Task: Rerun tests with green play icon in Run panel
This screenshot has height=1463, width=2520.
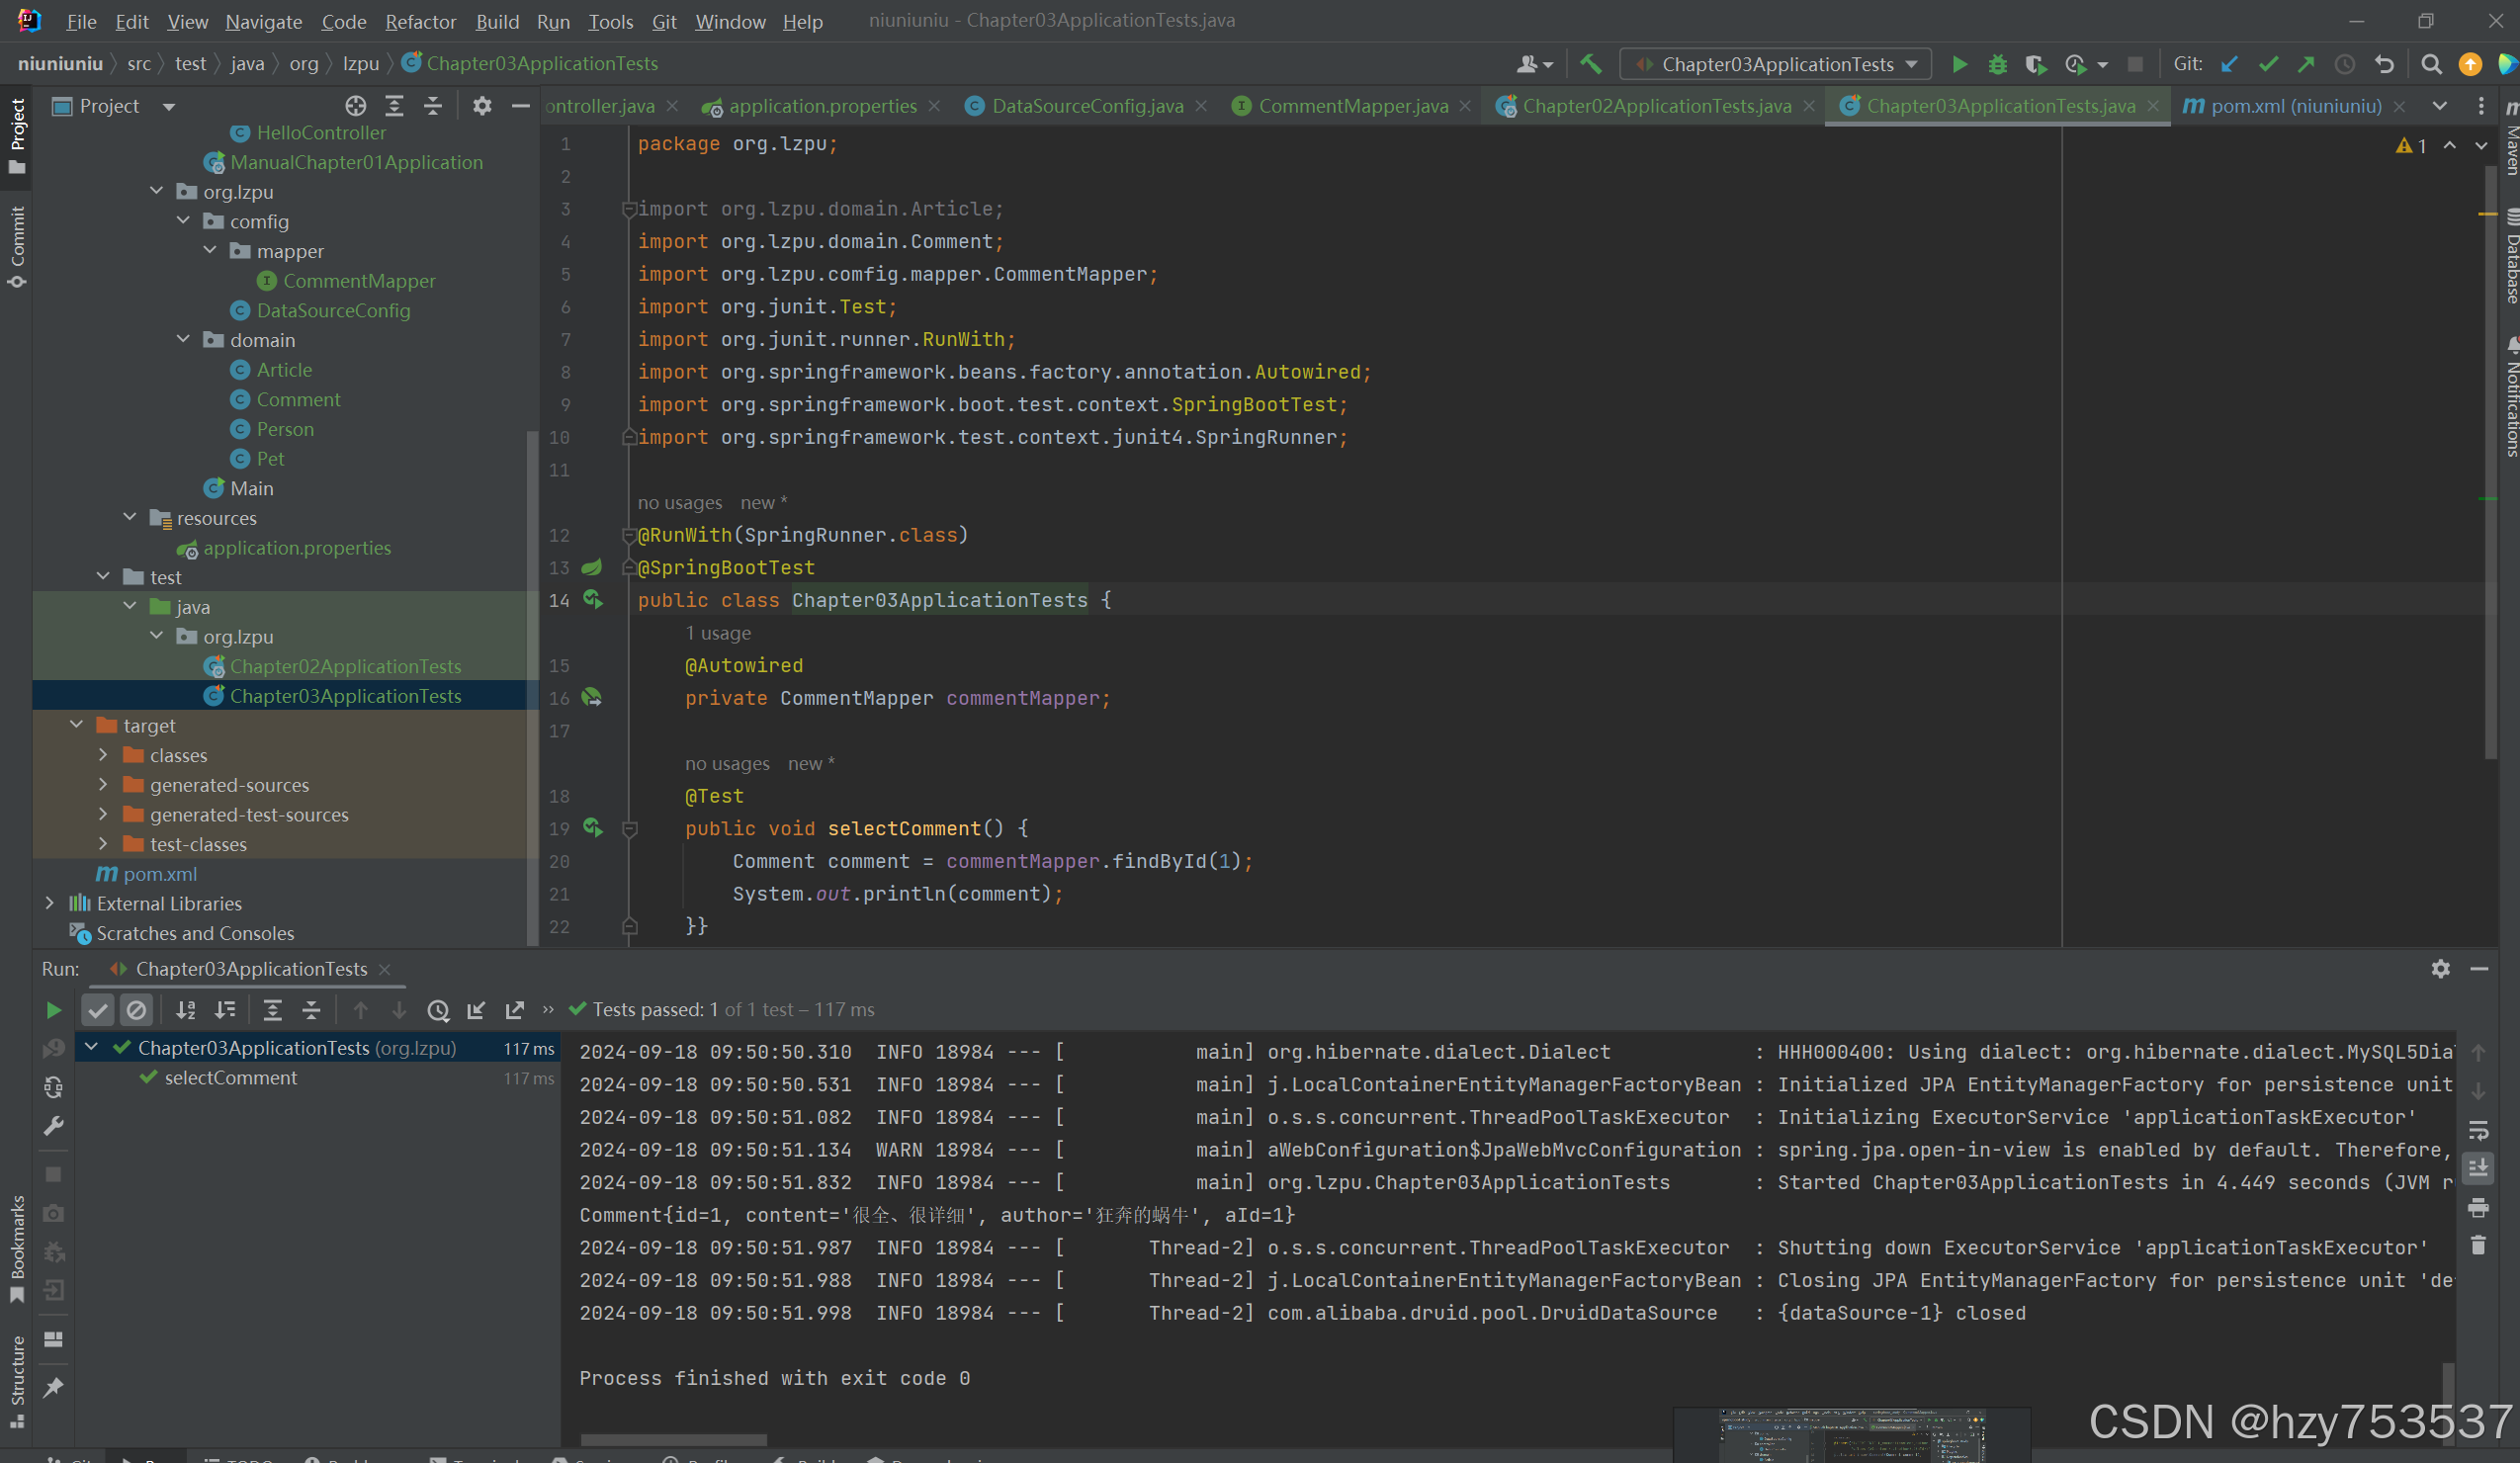Action: point(53,1009)
